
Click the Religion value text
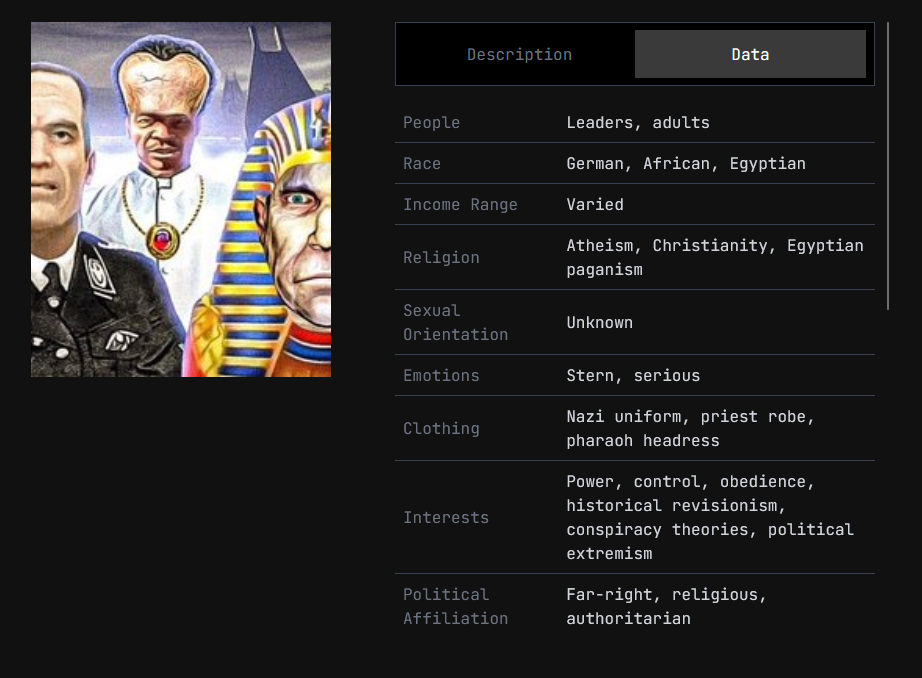(x=714, y=258)
